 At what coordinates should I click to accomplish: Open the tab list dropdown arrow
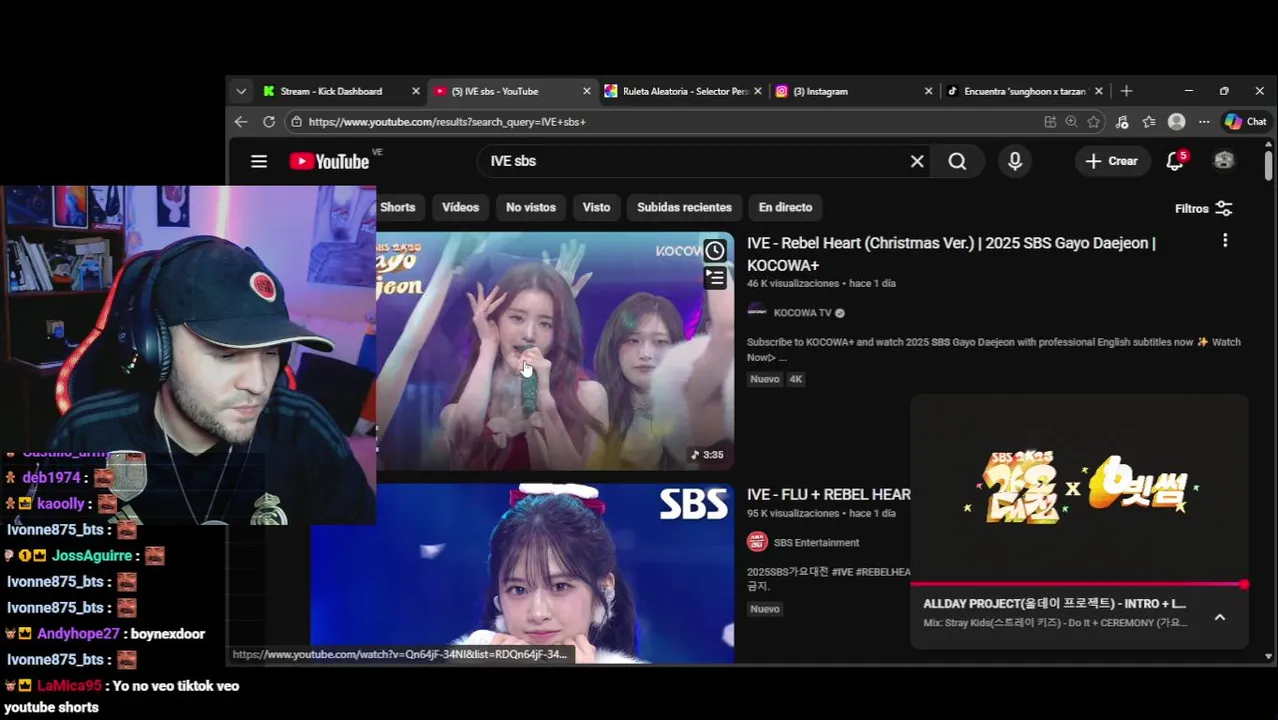(x=241, y=91)
